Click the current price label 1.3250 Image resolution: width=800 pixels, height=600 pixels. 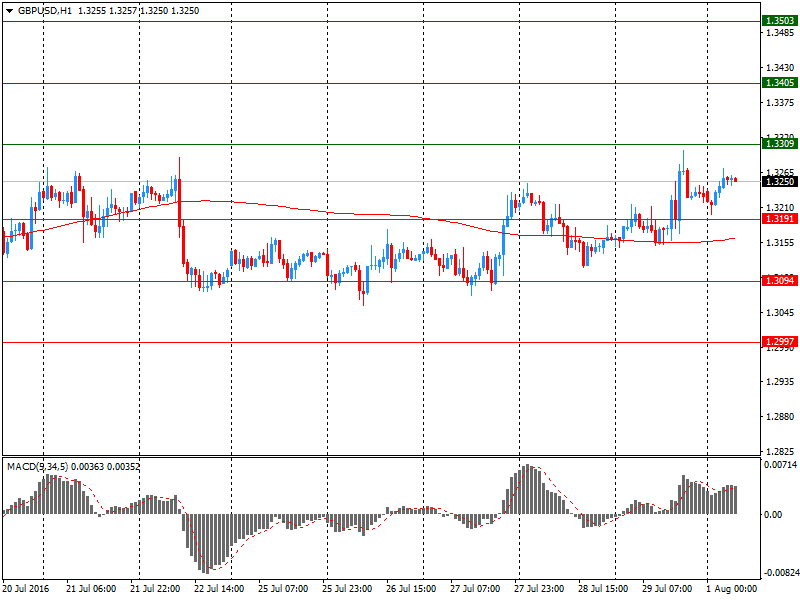(x=780, y=182)
